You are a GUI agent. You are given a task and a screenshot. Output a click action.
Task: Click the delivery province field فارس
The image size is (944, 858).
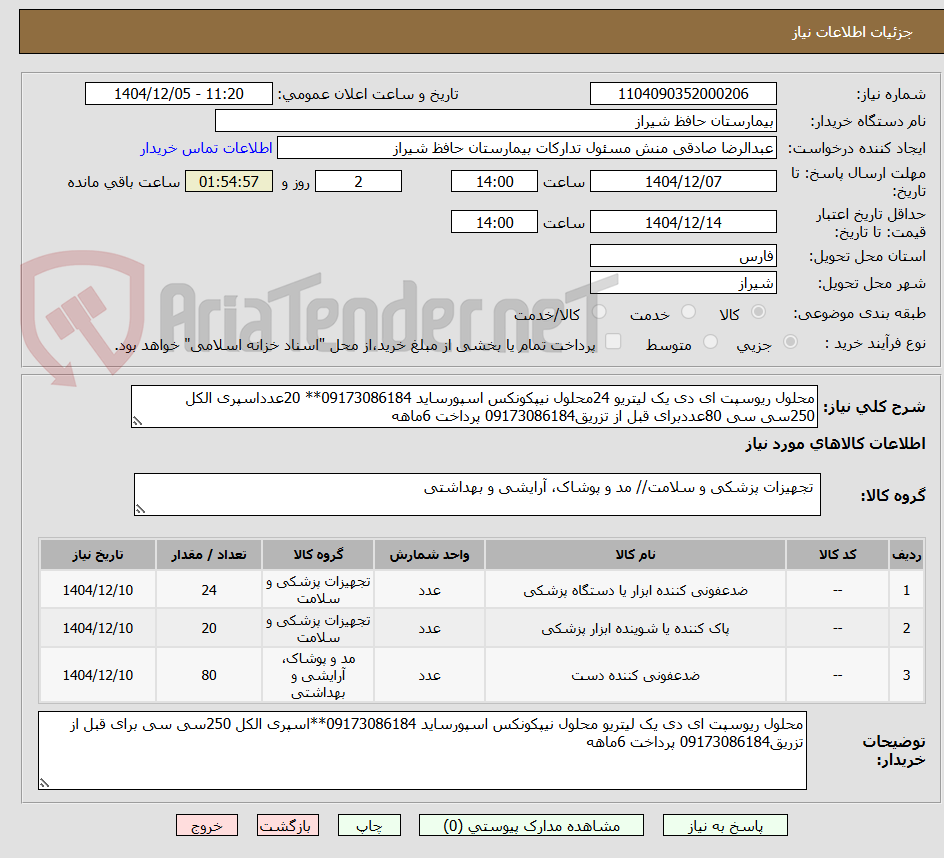[683, 256]
